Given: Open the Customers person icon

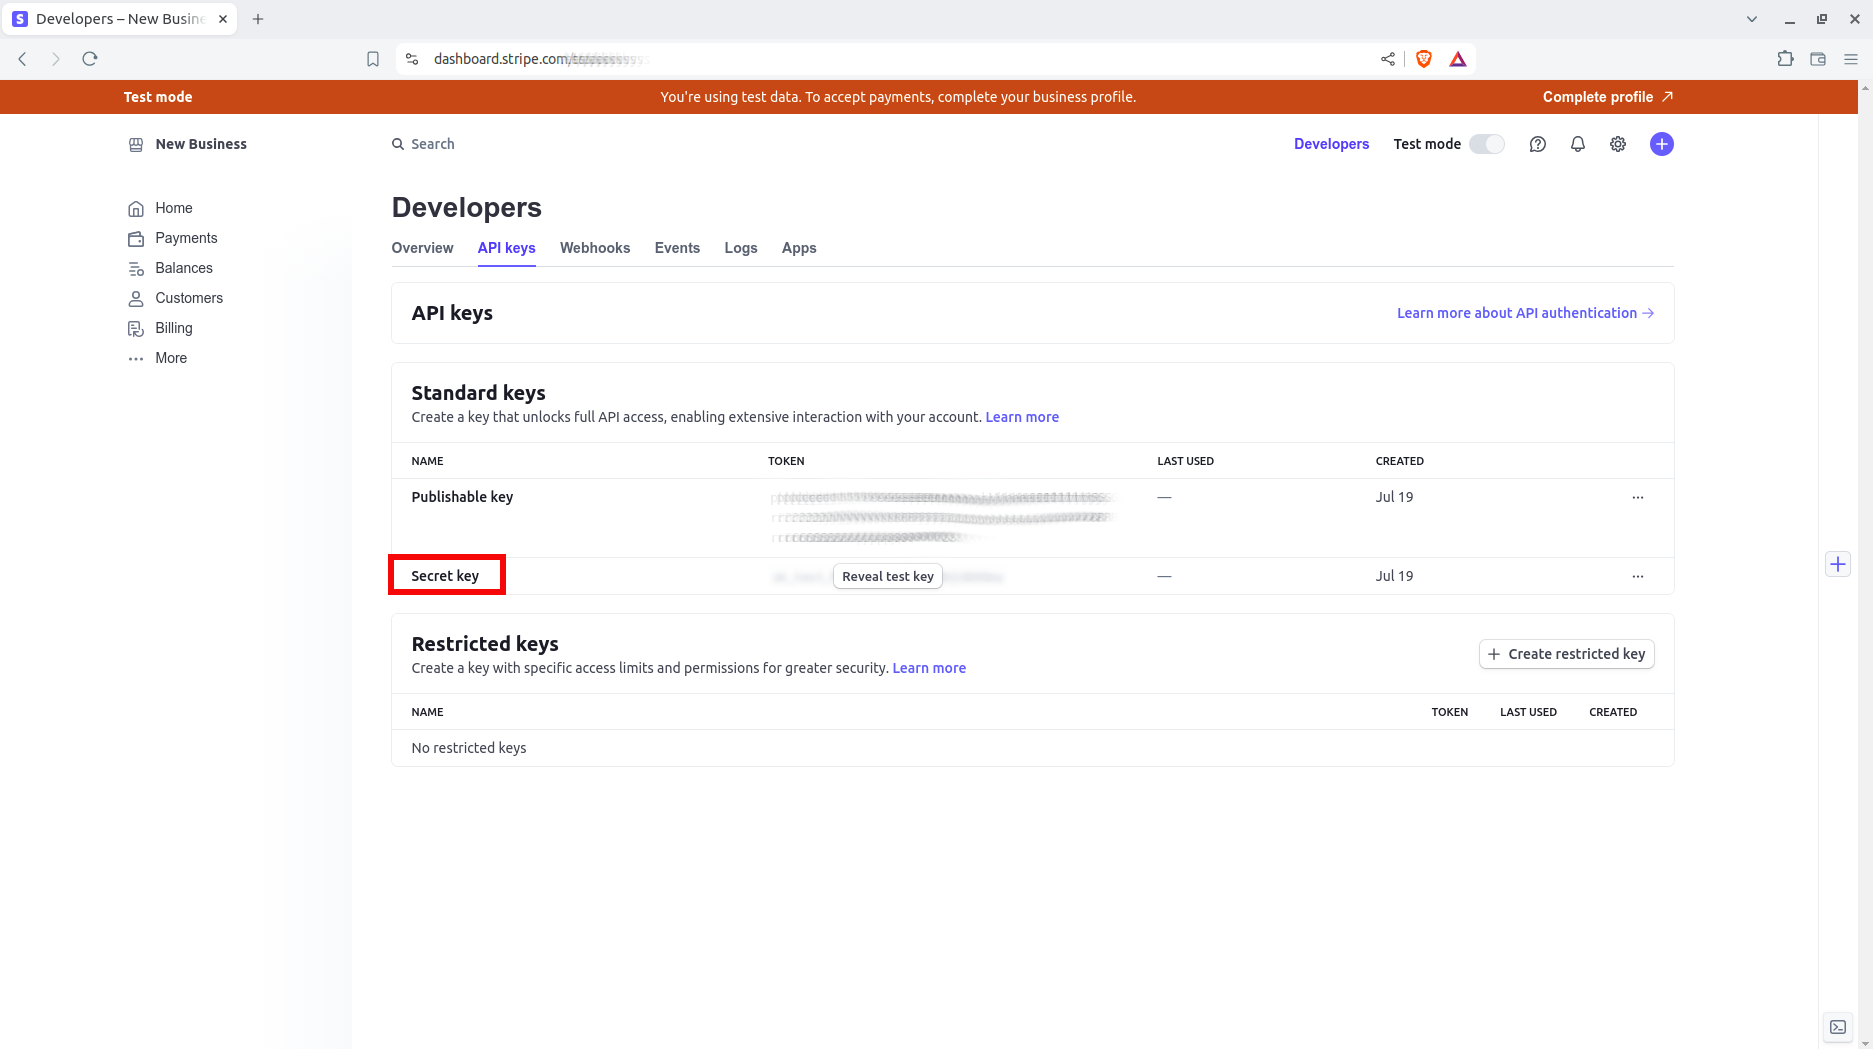Looking at the screenshot, I should [x=136, y=298].
